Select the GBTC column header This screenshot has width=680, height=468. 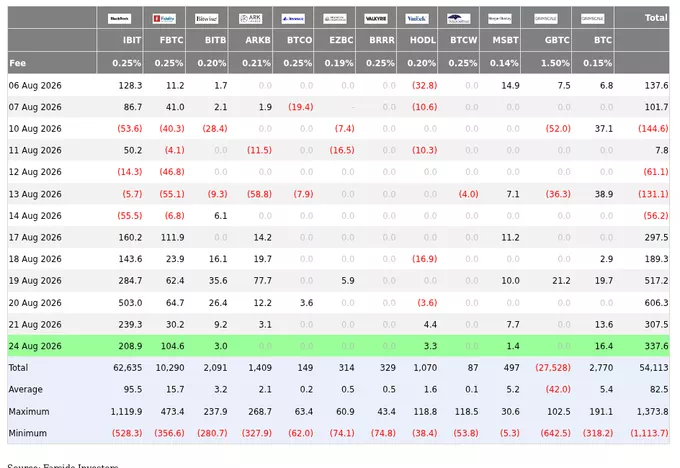point(557,40)
